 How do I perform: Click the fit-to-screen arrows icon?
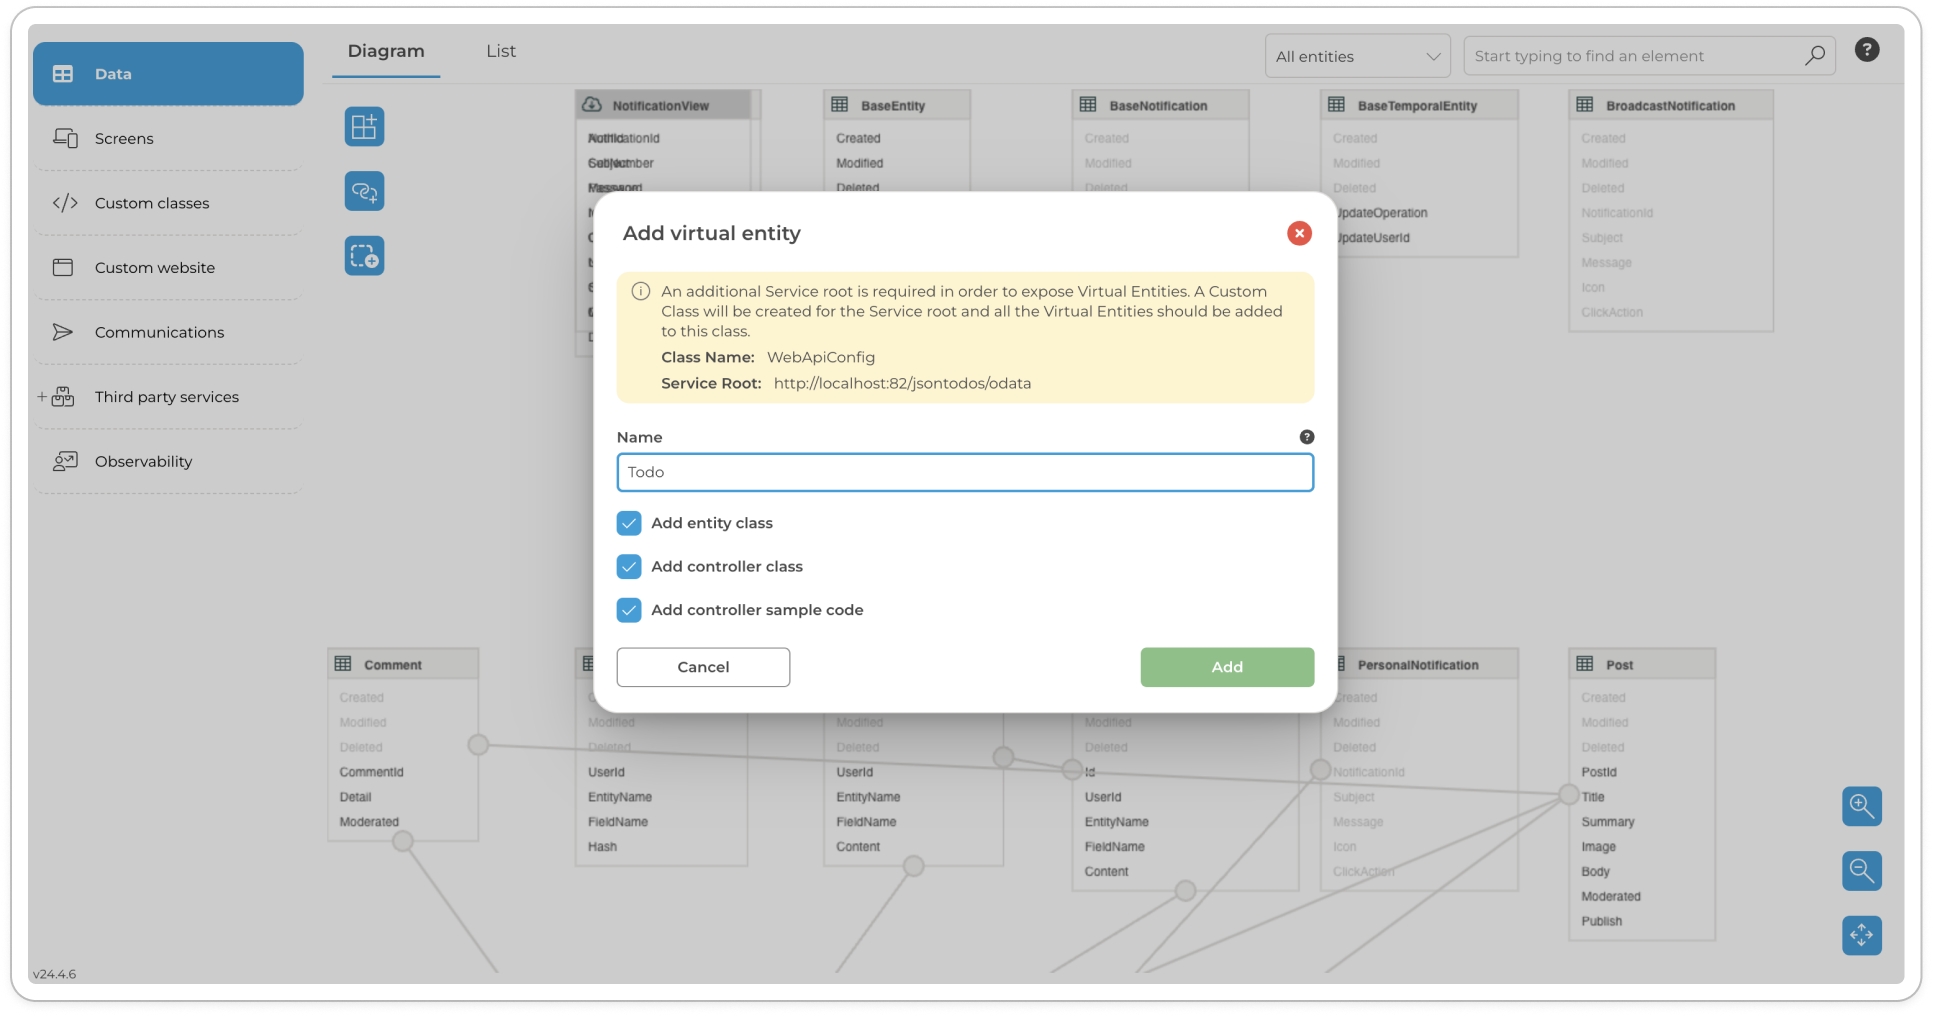coord(1861,935)
